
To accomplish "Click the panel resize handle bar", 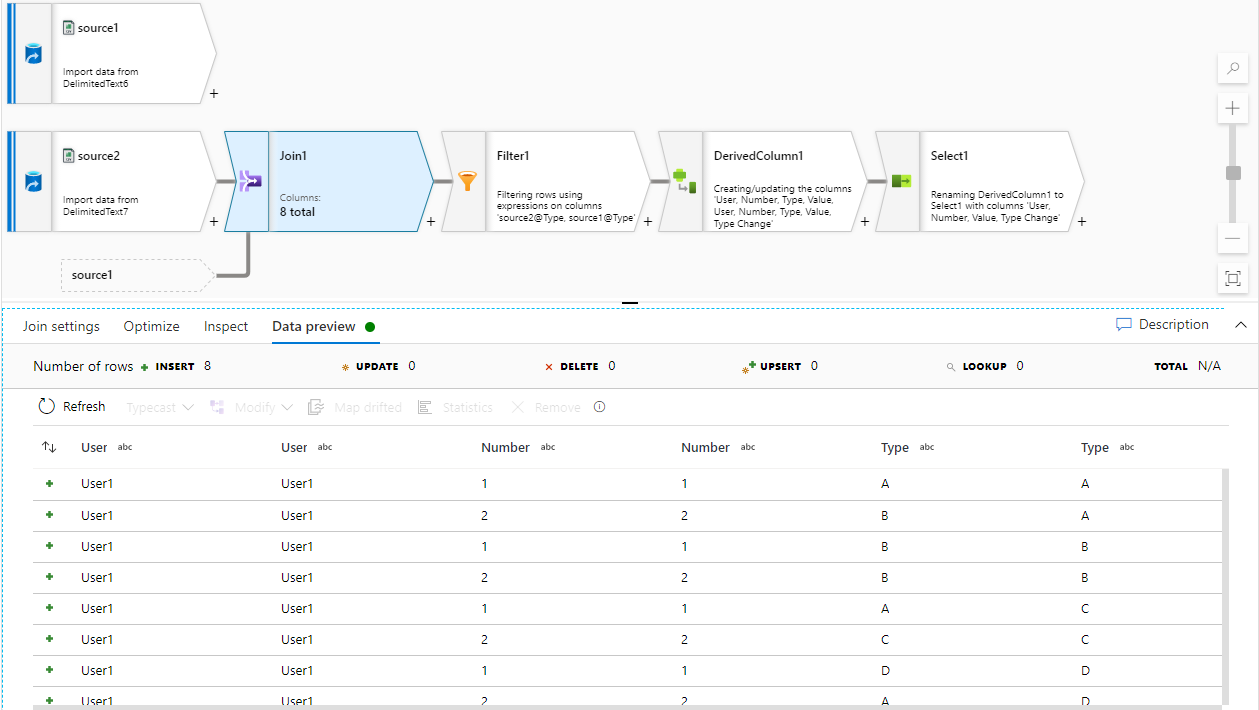I will 630,302.
